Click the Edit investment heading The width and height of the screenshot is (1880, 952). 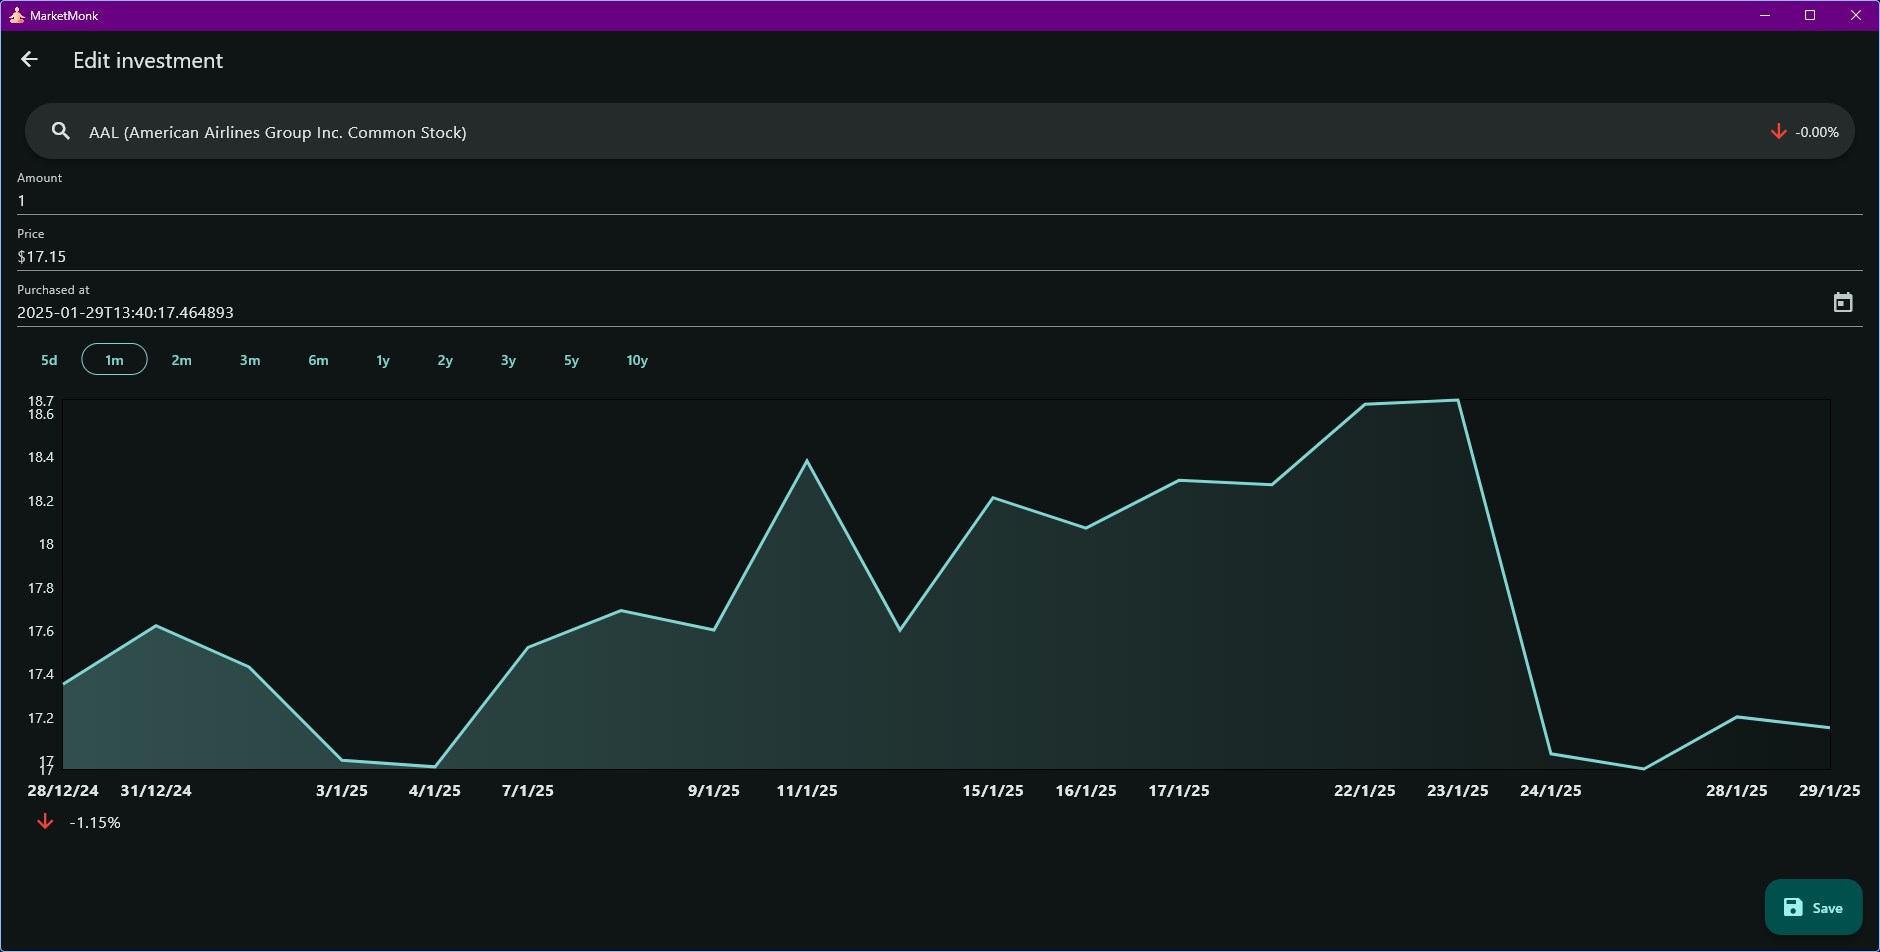pyautogui.click(x=148, y=60)
